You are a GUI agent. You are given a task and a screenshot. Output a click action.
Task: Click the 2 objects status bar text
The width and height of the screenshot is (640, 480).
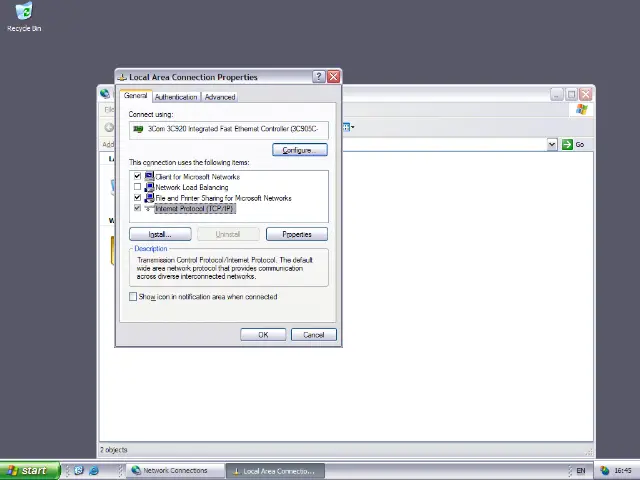(114, 450)
